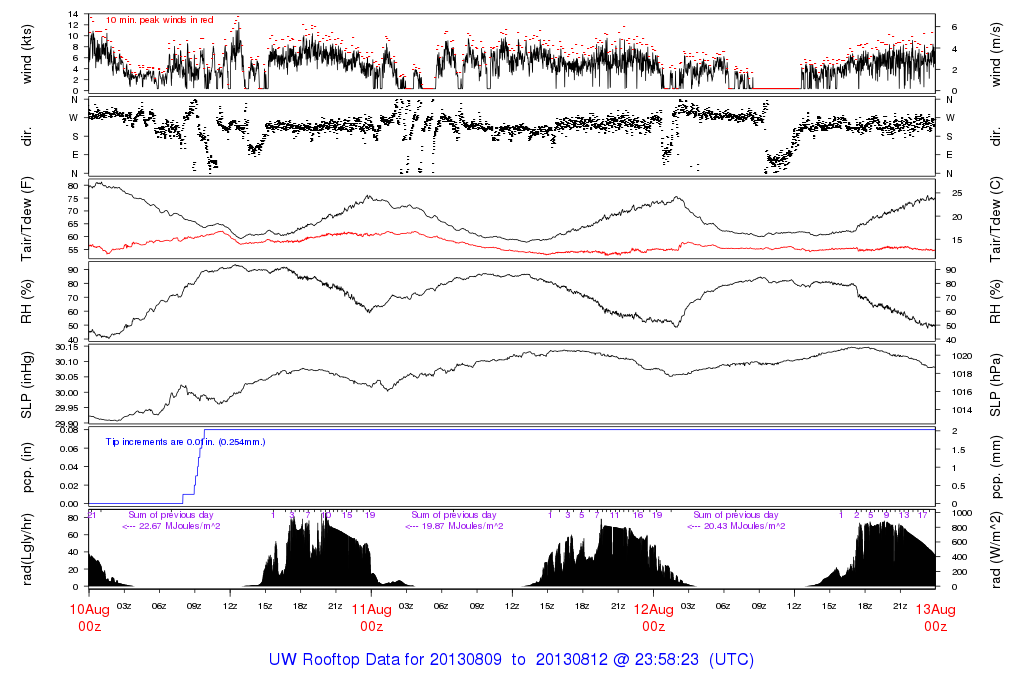
Task: Click the 'pcp. (in)' axis label
Action: tap(28, 466)
